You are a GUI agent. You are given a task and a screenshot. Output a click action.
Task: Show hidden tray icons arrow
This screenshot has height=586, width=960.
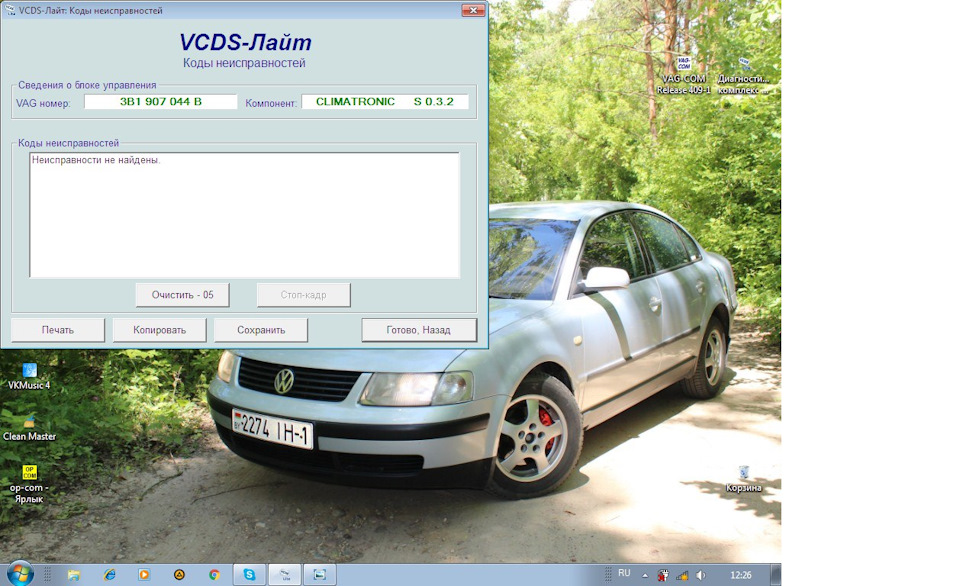tap(645, 576)
